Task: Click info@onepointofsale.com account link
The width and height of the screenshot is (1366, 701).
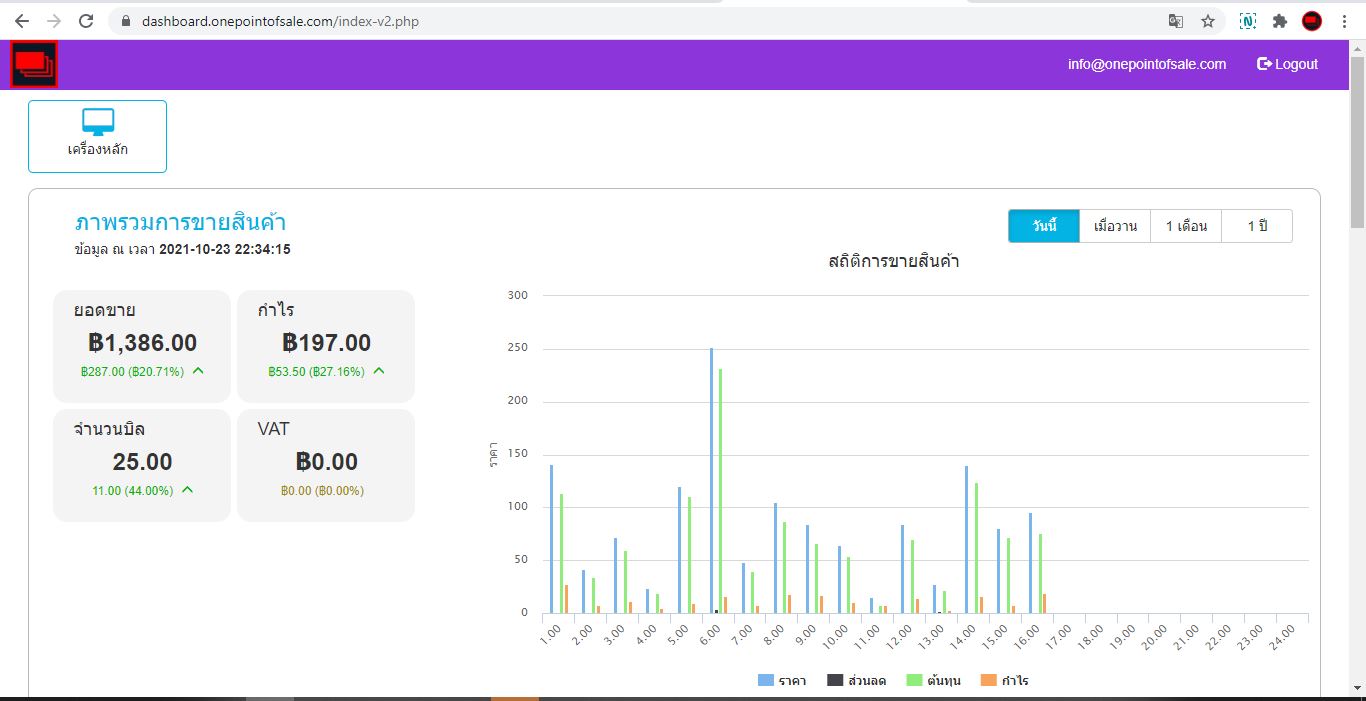Action: 1146,64
